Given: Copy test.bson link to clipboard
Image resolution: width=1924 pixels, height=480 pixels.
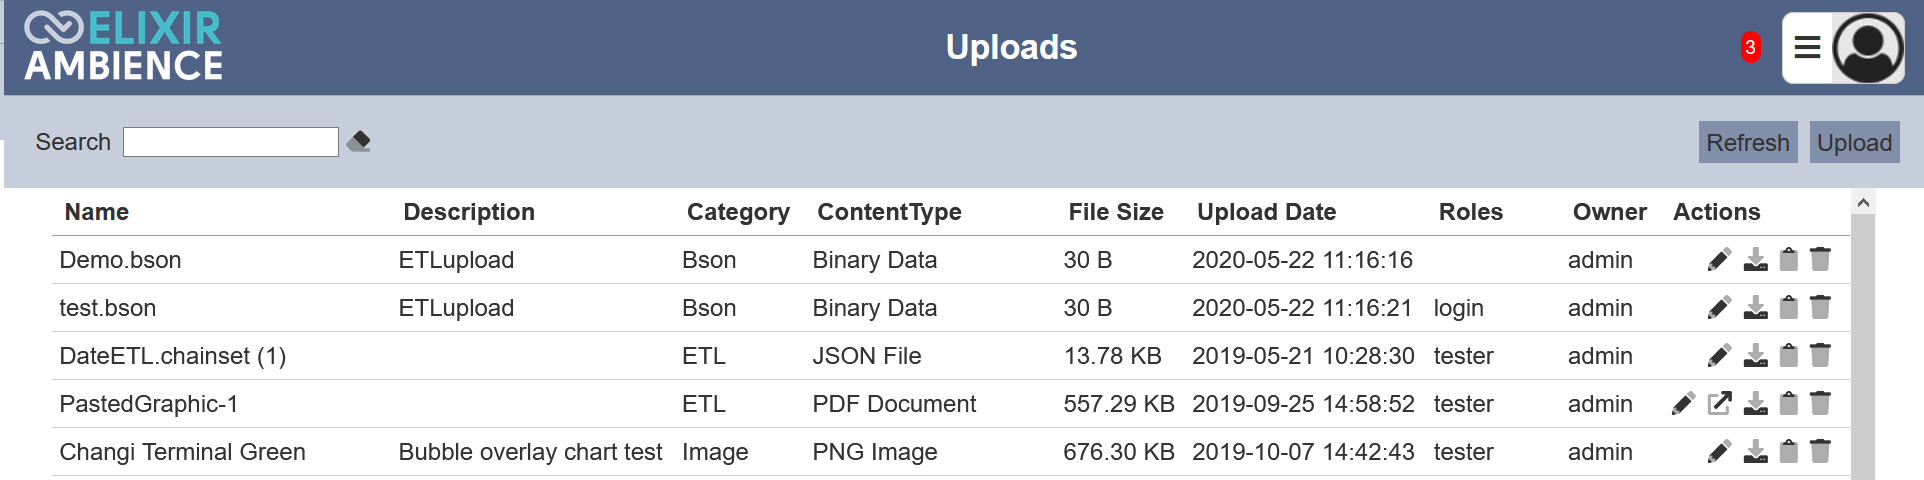Looking at the screenshot, I should (1789, 308).
